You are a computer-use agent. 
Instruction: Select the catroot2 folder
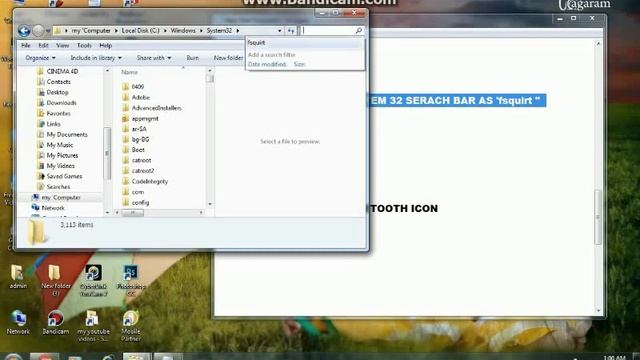pyautogui.click(x=143, y=171)
